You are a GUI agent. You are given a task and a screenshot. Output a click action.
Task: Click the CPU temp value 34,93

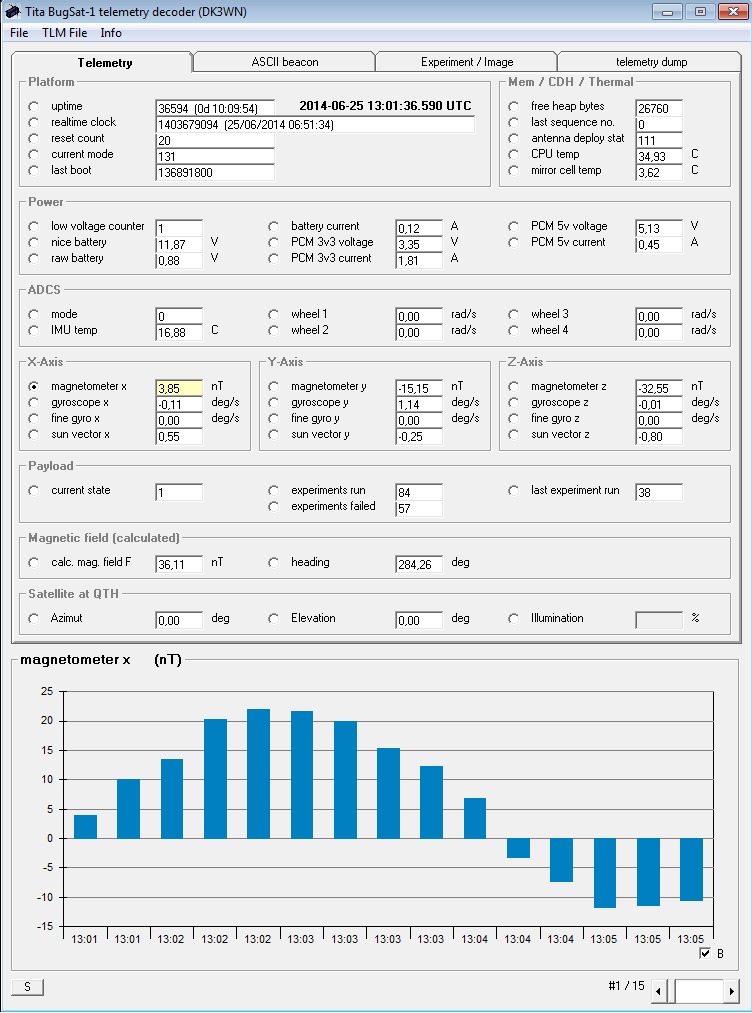(659, 156)
